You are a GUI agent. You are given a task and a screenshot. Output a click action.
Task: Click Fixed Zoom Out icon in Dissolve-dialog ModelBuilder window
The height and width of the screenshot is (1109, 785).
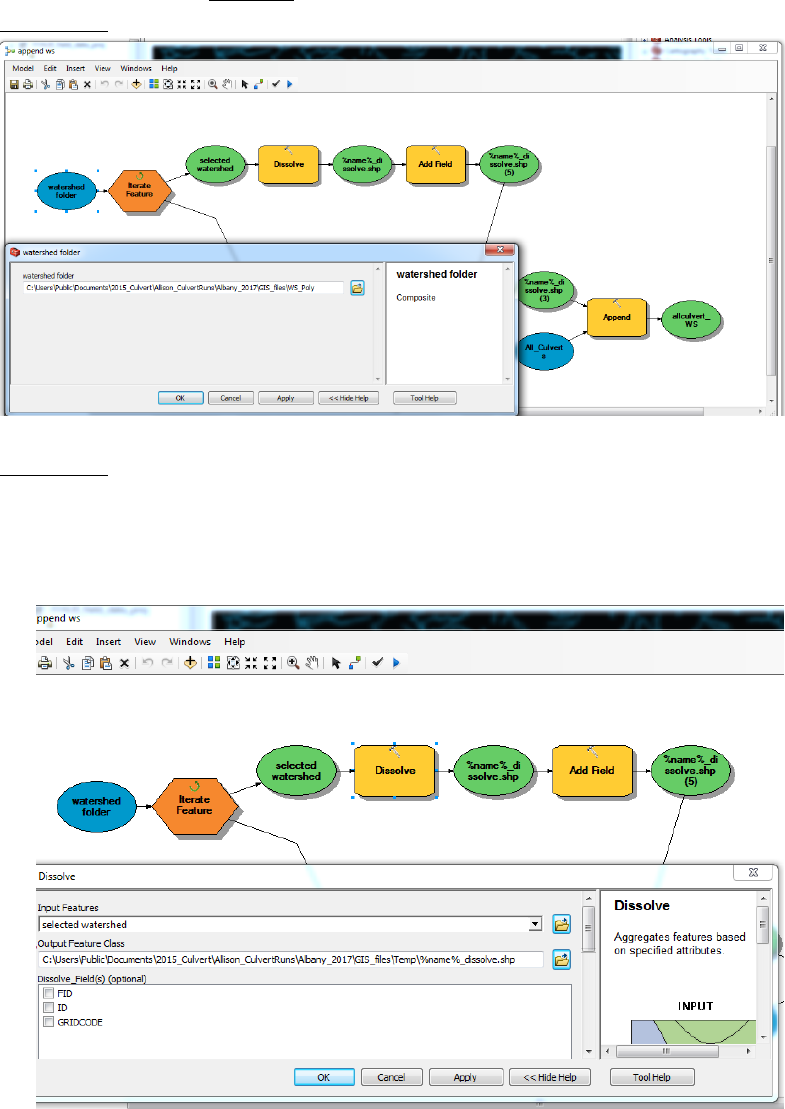(269, 663)
